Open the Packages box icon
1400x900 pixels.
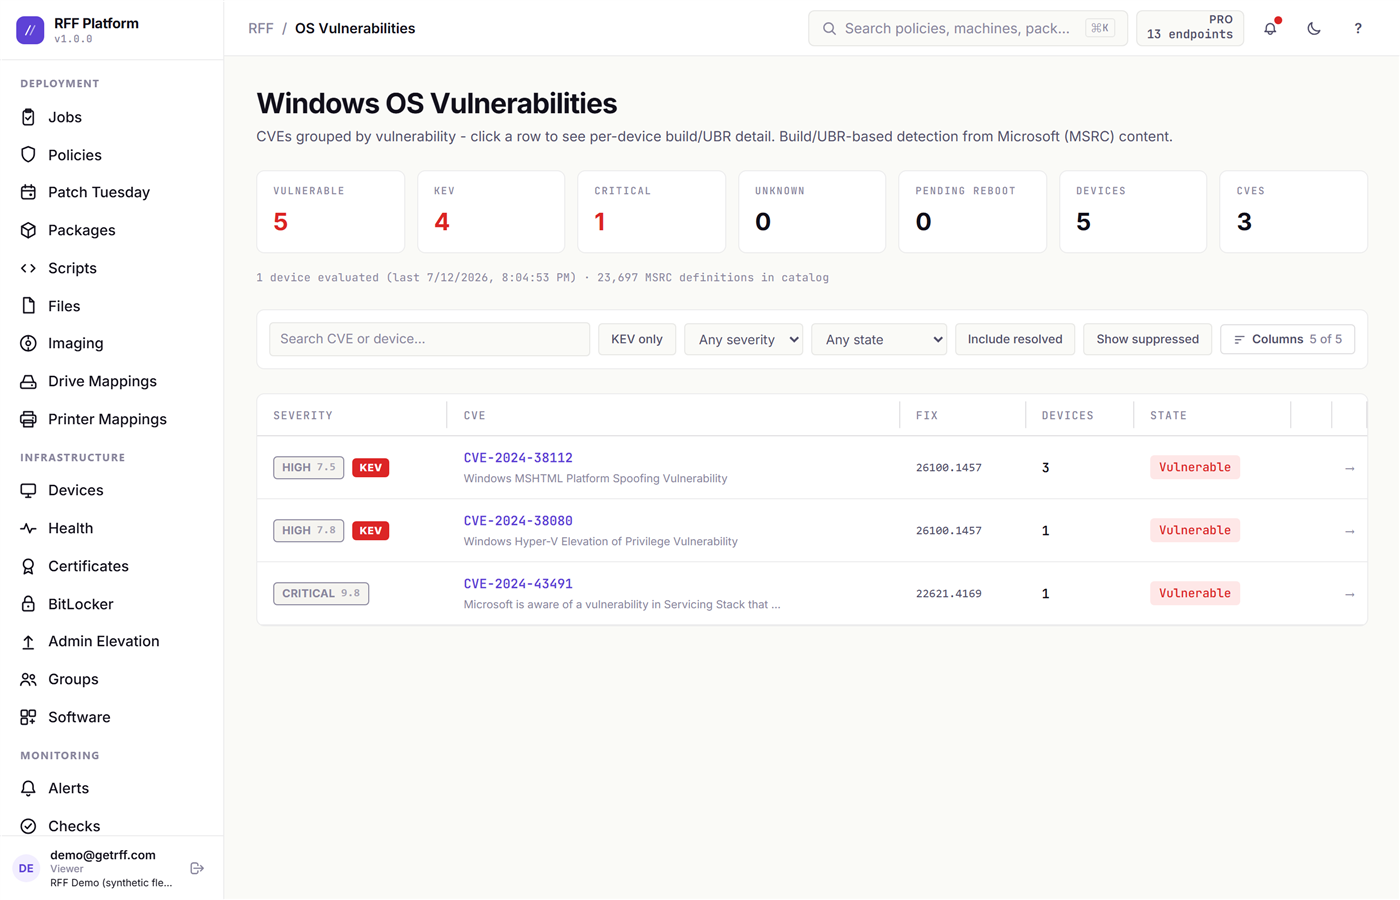[x=28, y=230]
